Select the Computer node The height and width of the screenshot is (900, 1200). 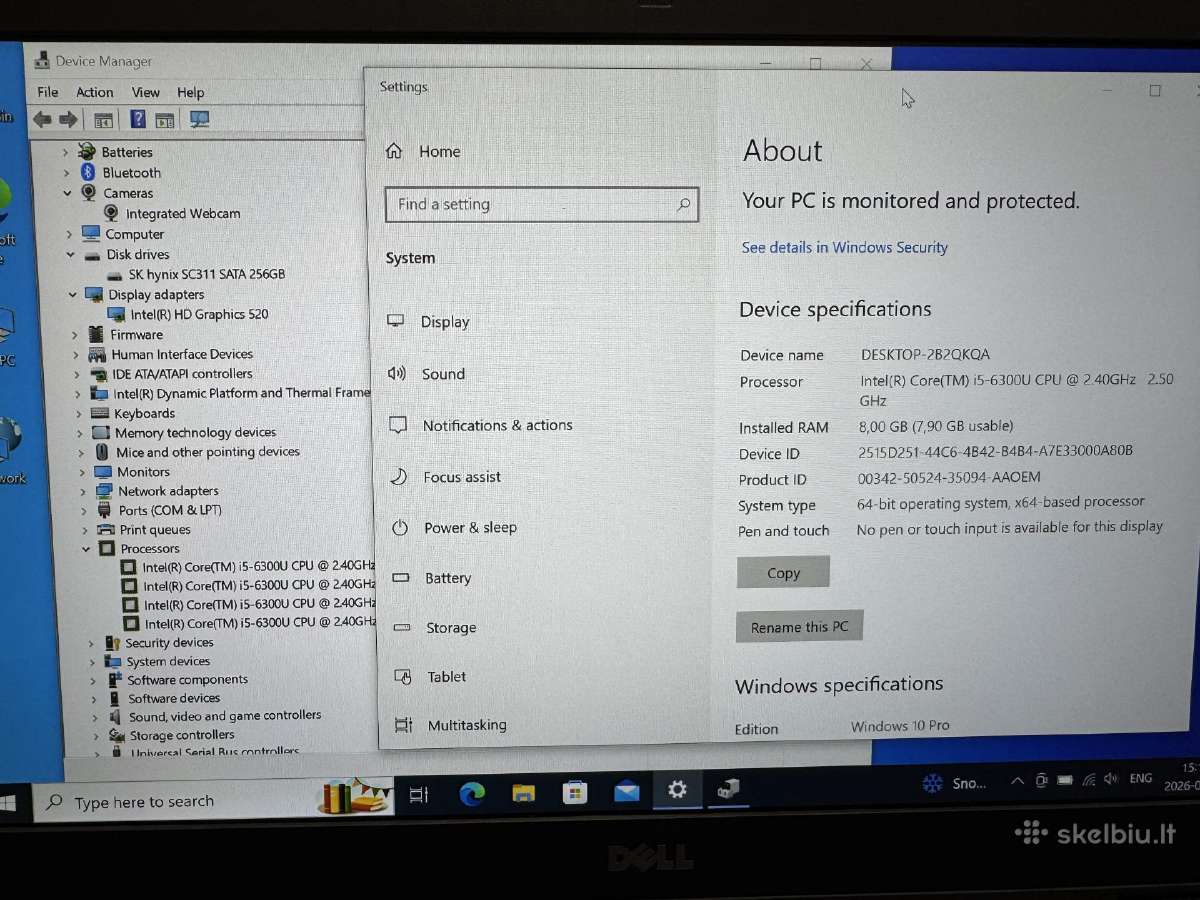click(x=134, y=234)
